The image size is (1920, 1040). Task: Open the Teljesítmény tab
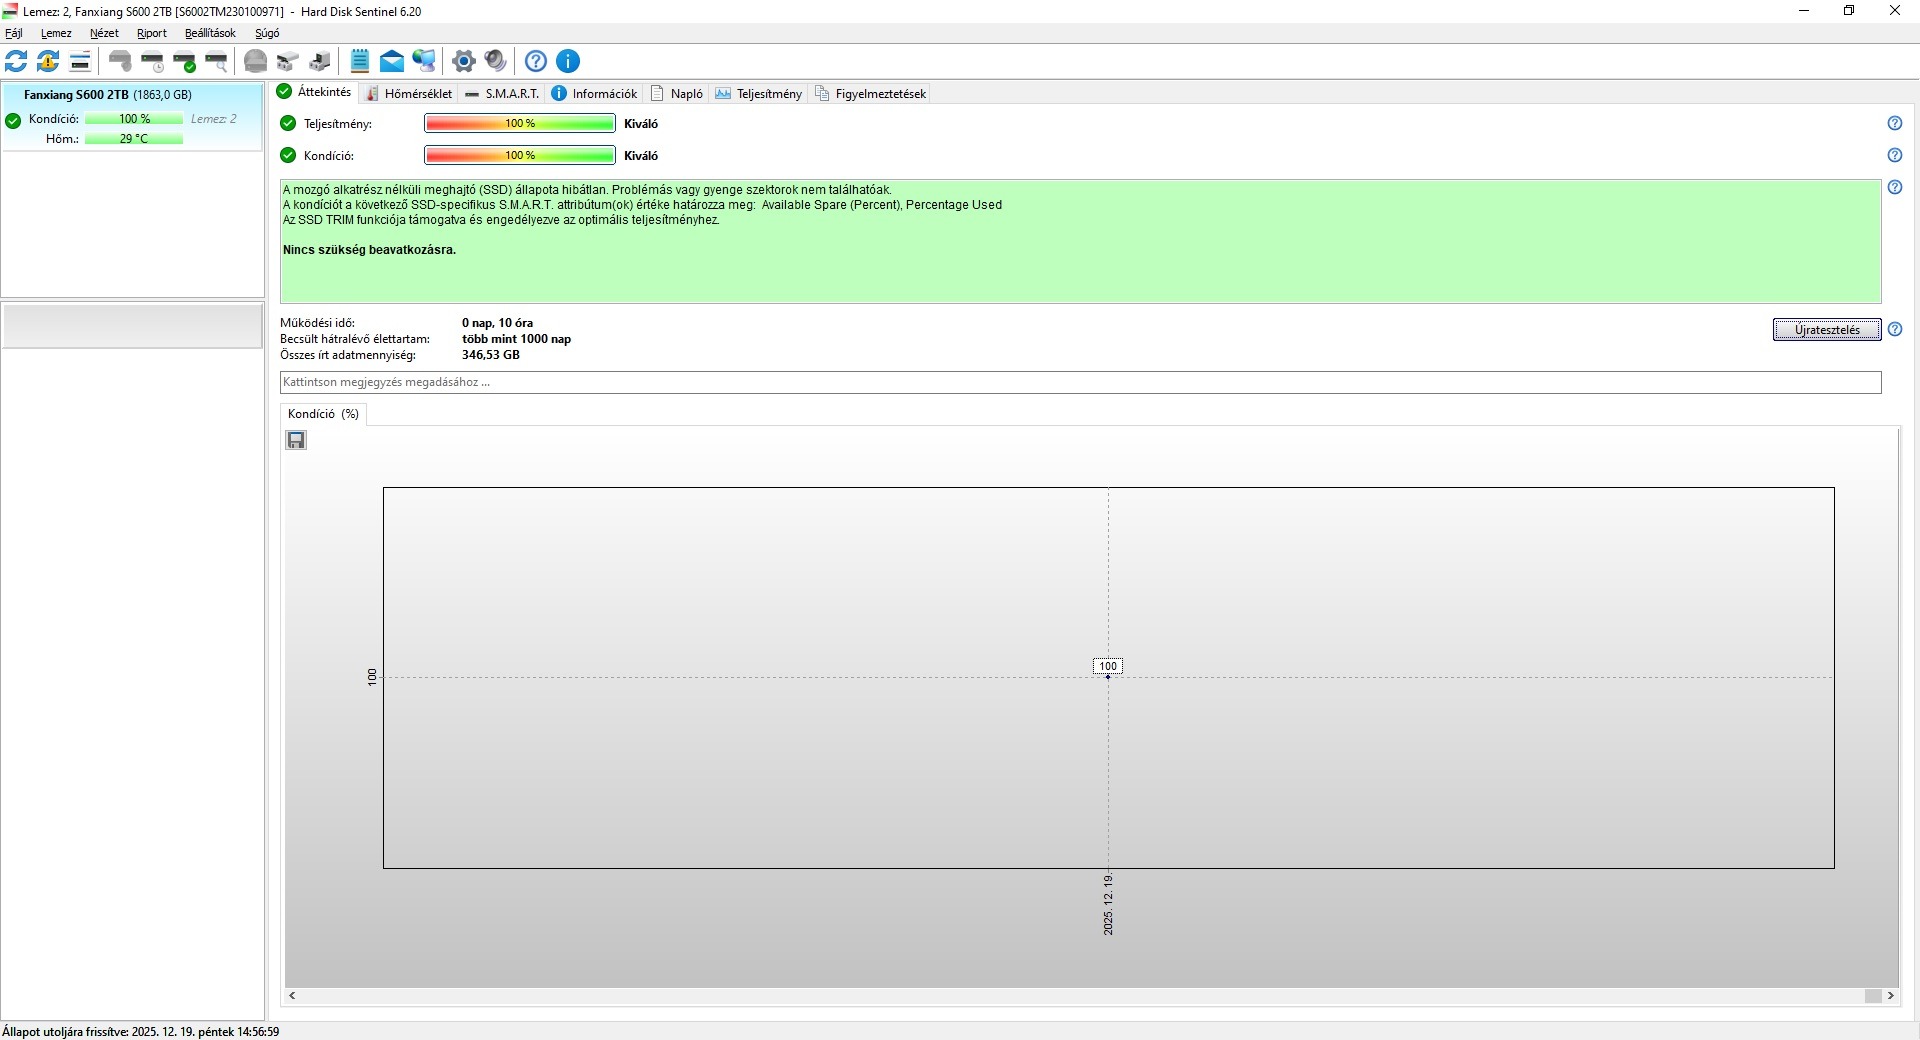click(759, 93)
